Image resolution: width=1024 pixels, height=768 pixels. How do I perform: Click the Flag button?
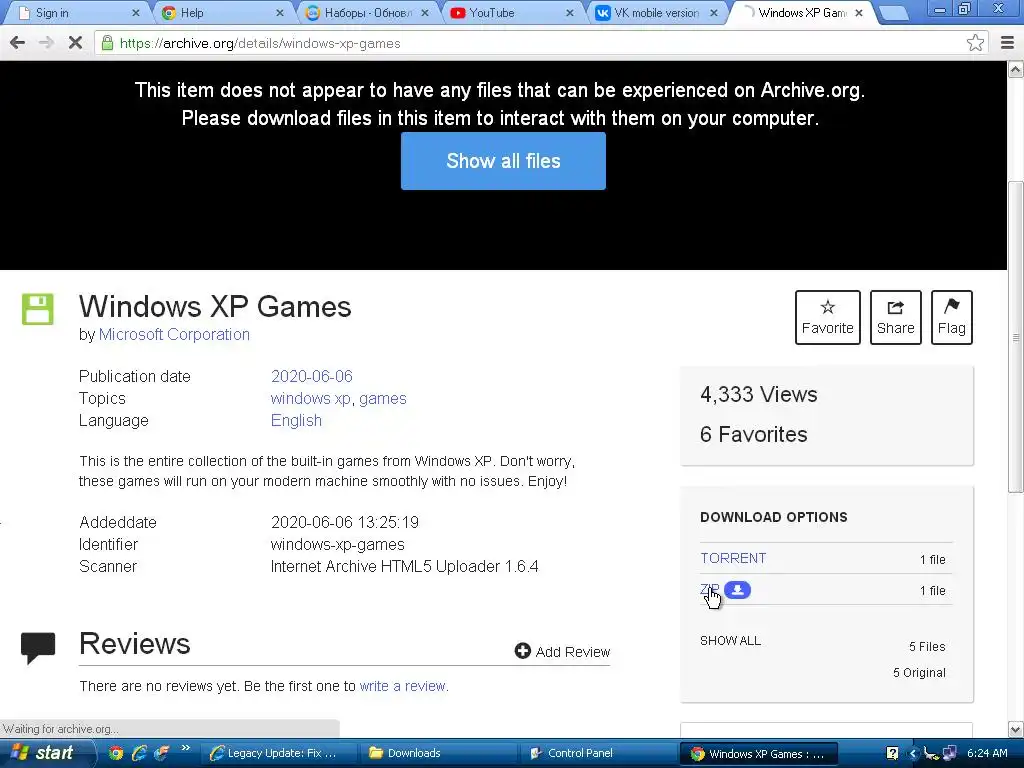point(952,317)
